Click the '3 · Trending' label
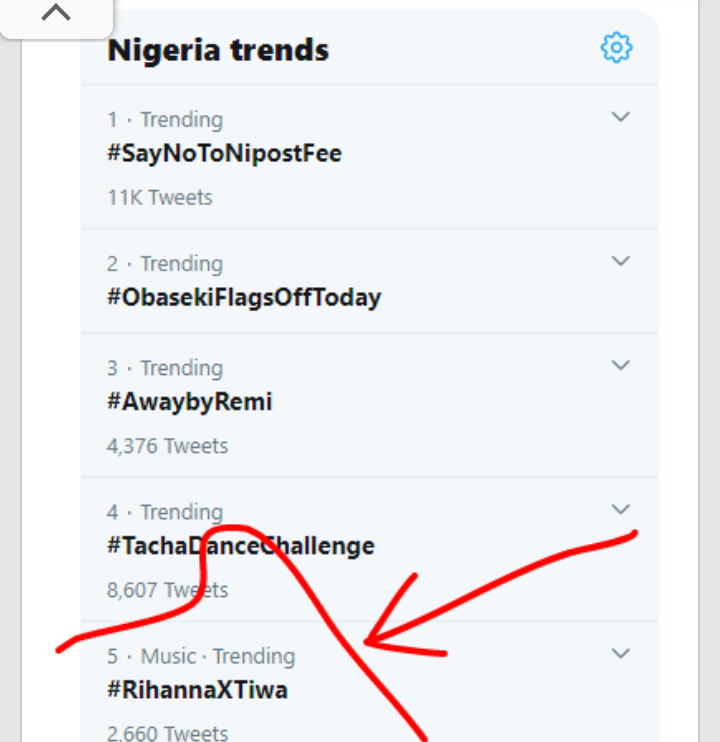720x742 pixels. point(165,368)
